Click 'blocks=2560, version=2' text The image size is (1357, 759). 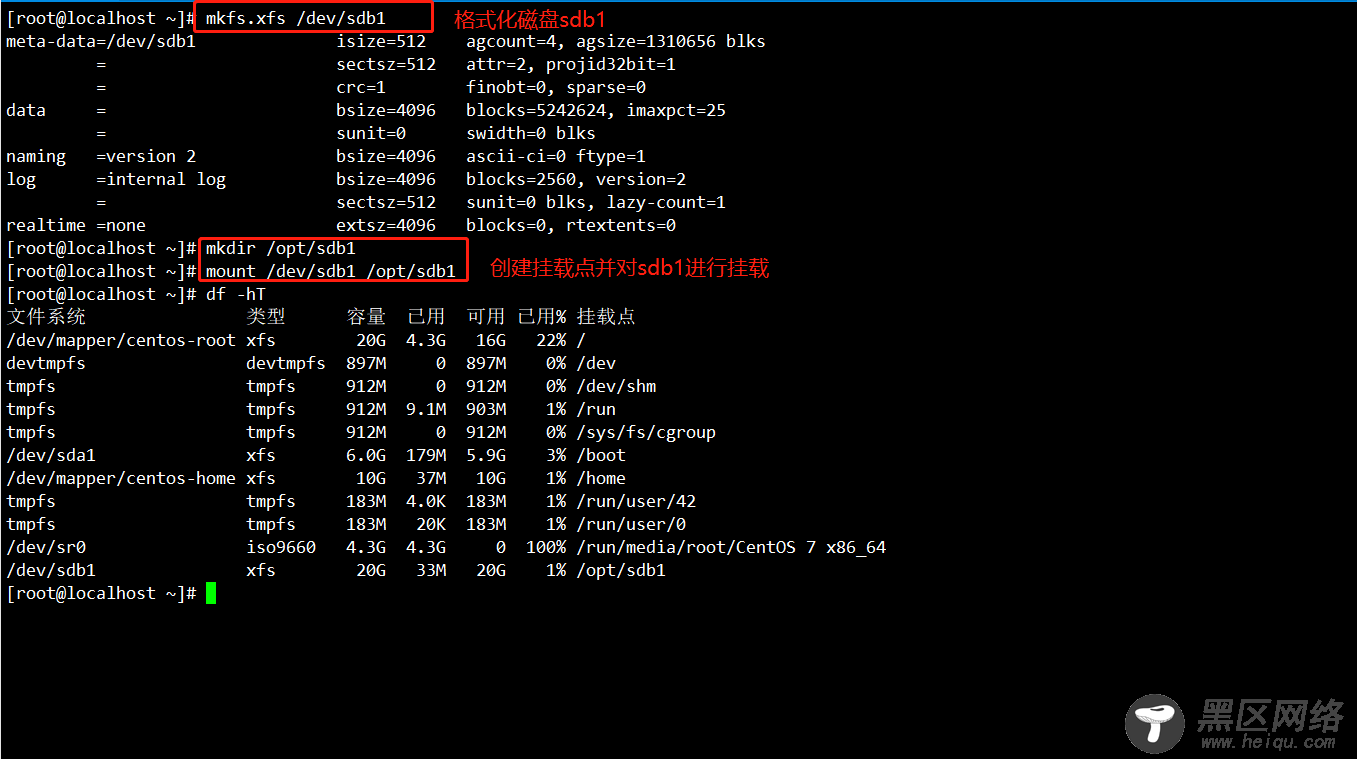pyautogui.click(x=576, y=179)
